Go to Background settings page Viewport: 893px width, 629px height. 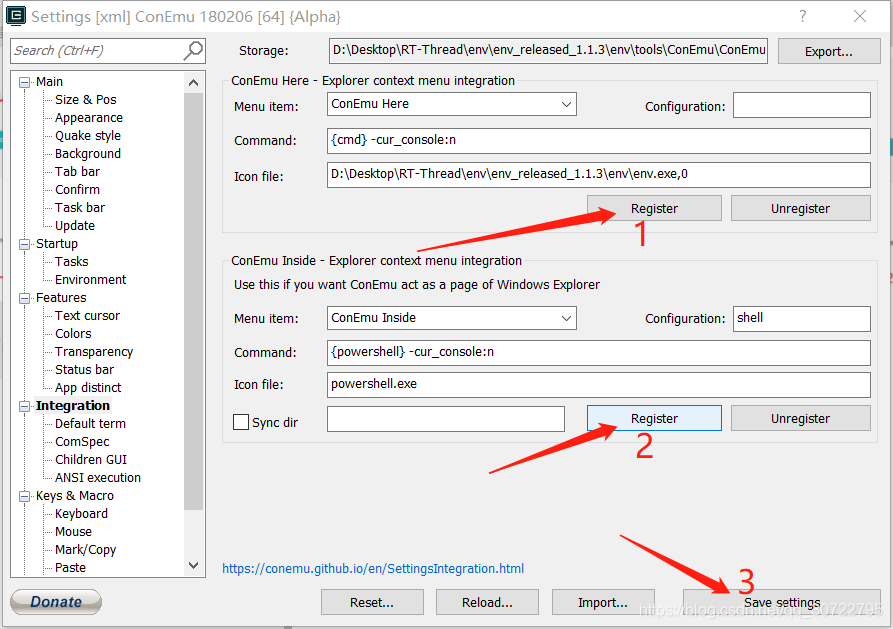88,154
